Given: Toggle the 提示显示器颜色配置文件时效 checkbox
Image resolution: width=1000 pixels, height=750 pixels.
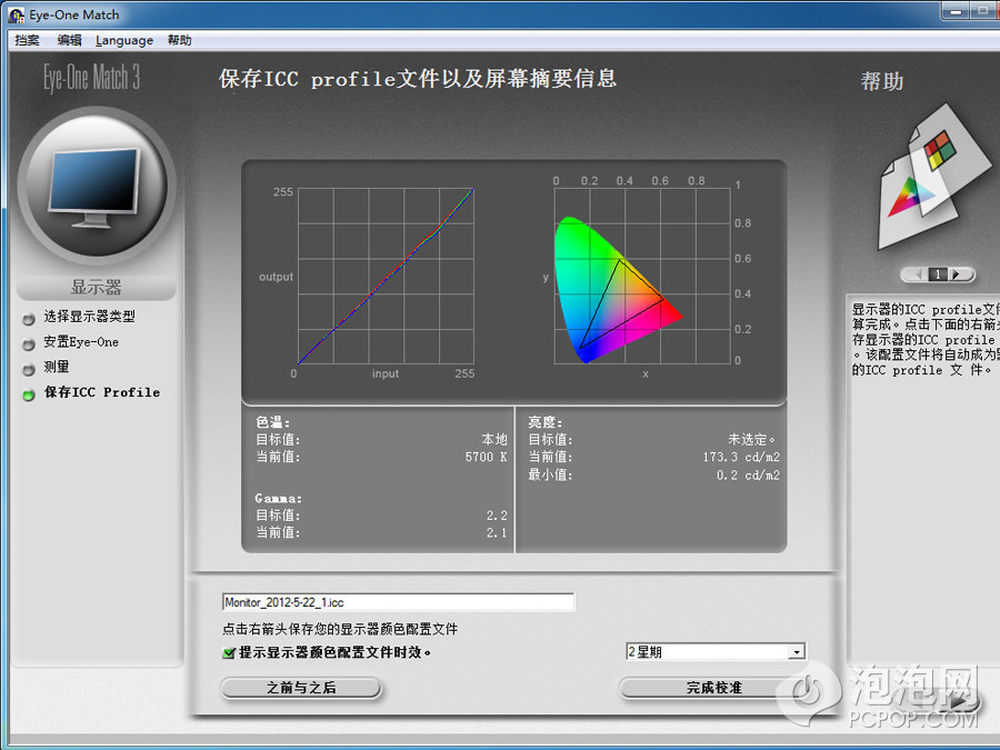Looking at the screenshot, I should click(229, 652).
